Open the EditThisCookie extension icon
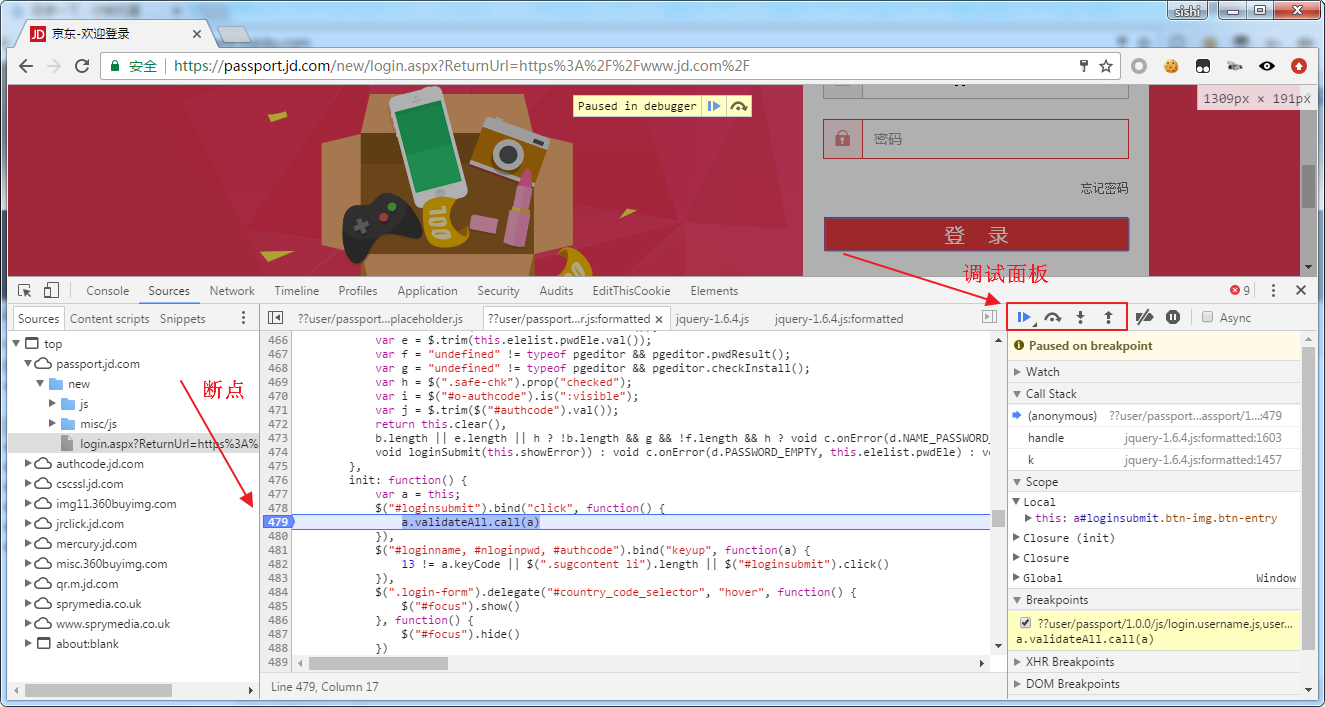This screenshot has width=1325, height=707. click(x=1171, y=66)
